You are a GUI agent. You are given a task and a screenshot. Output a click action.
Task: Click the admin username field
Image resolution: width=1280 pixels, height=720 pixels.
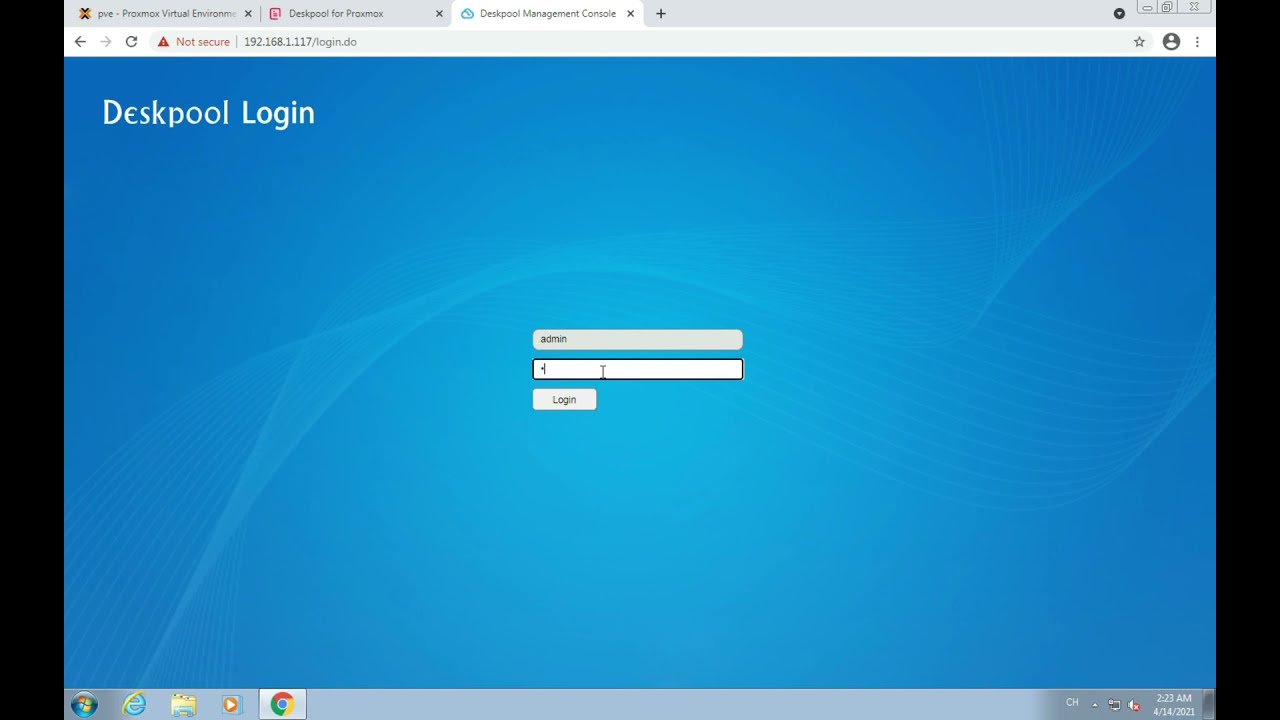tap(637, 339)
